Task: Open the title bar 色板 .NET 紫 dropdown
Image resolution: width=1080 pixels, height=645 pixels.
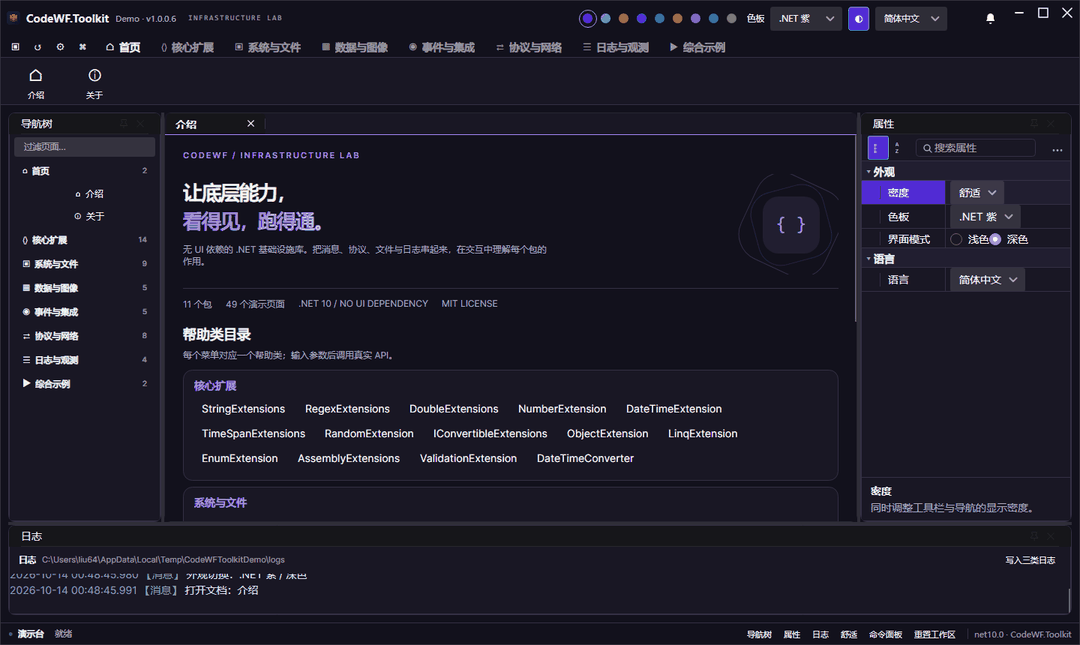Action: (x=806, y=19)
